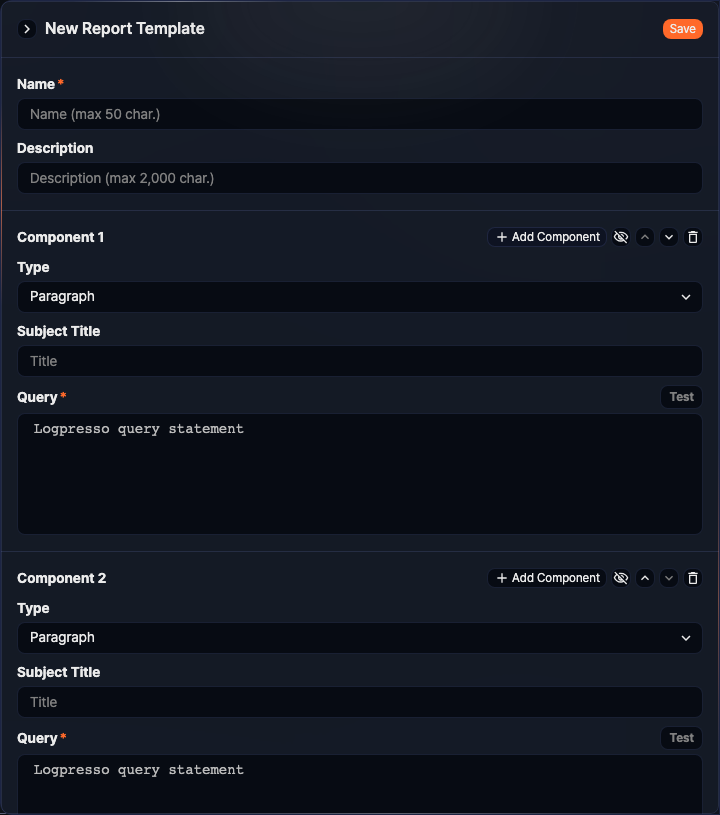Viewport: 720px width, 815px height.
Task: Click the New Report Template header title
Action: click(124, 29)
